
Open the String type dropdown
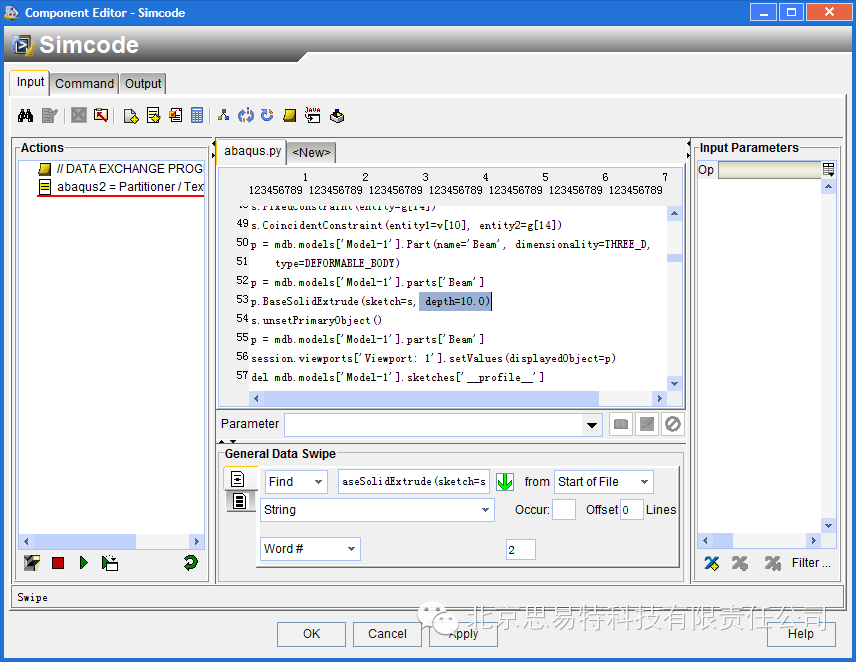pyautogui.click(x=377, y=510)
